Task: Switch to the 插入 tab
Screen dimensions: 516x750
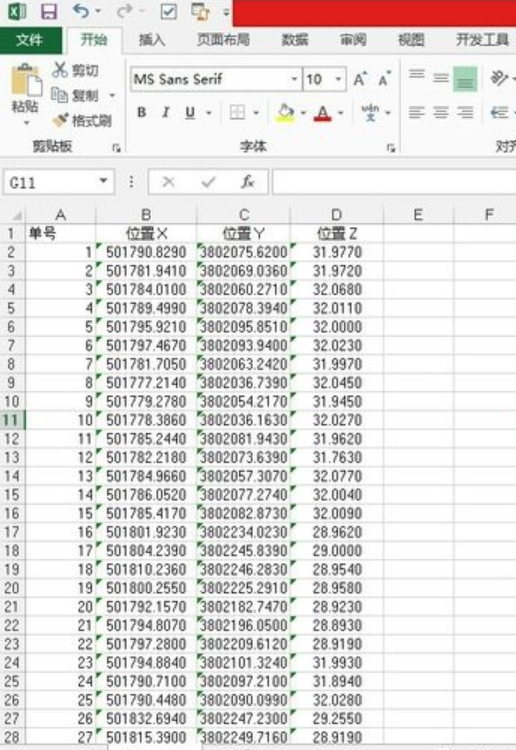Action: click(152, 40)
